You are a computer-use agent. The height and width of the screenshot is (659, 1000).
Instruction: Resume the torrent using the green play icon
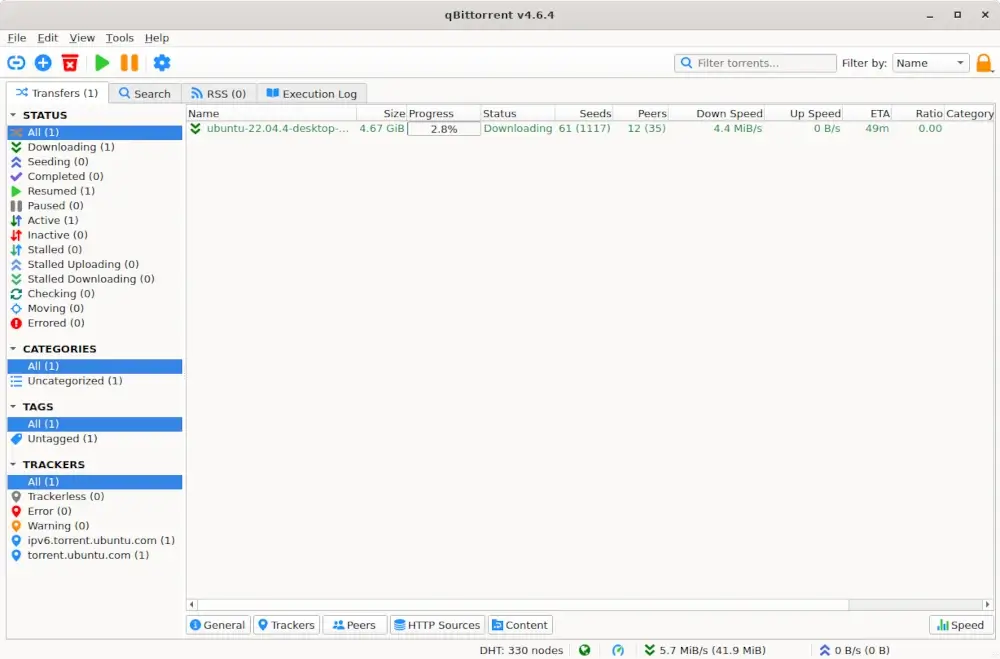101,62
